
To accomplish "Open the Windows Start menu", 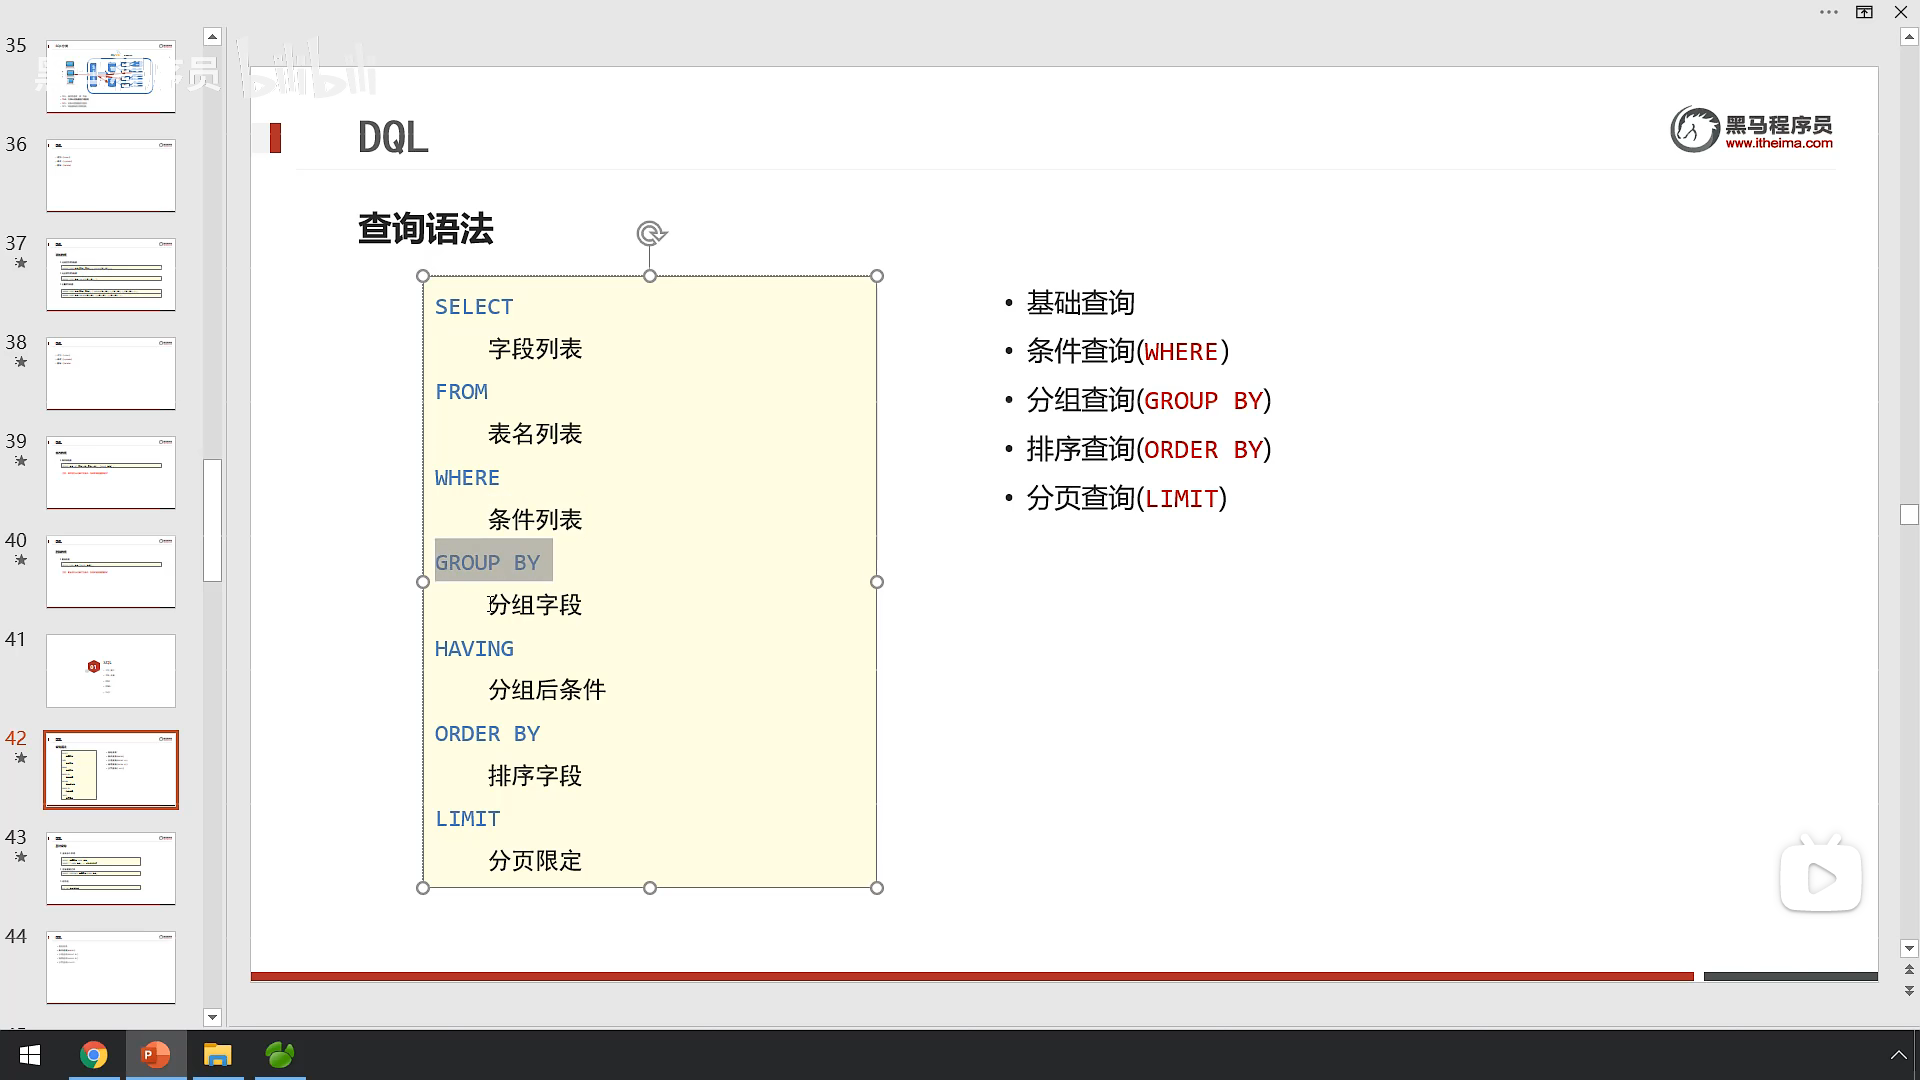I will click(x=30, y=1055).
